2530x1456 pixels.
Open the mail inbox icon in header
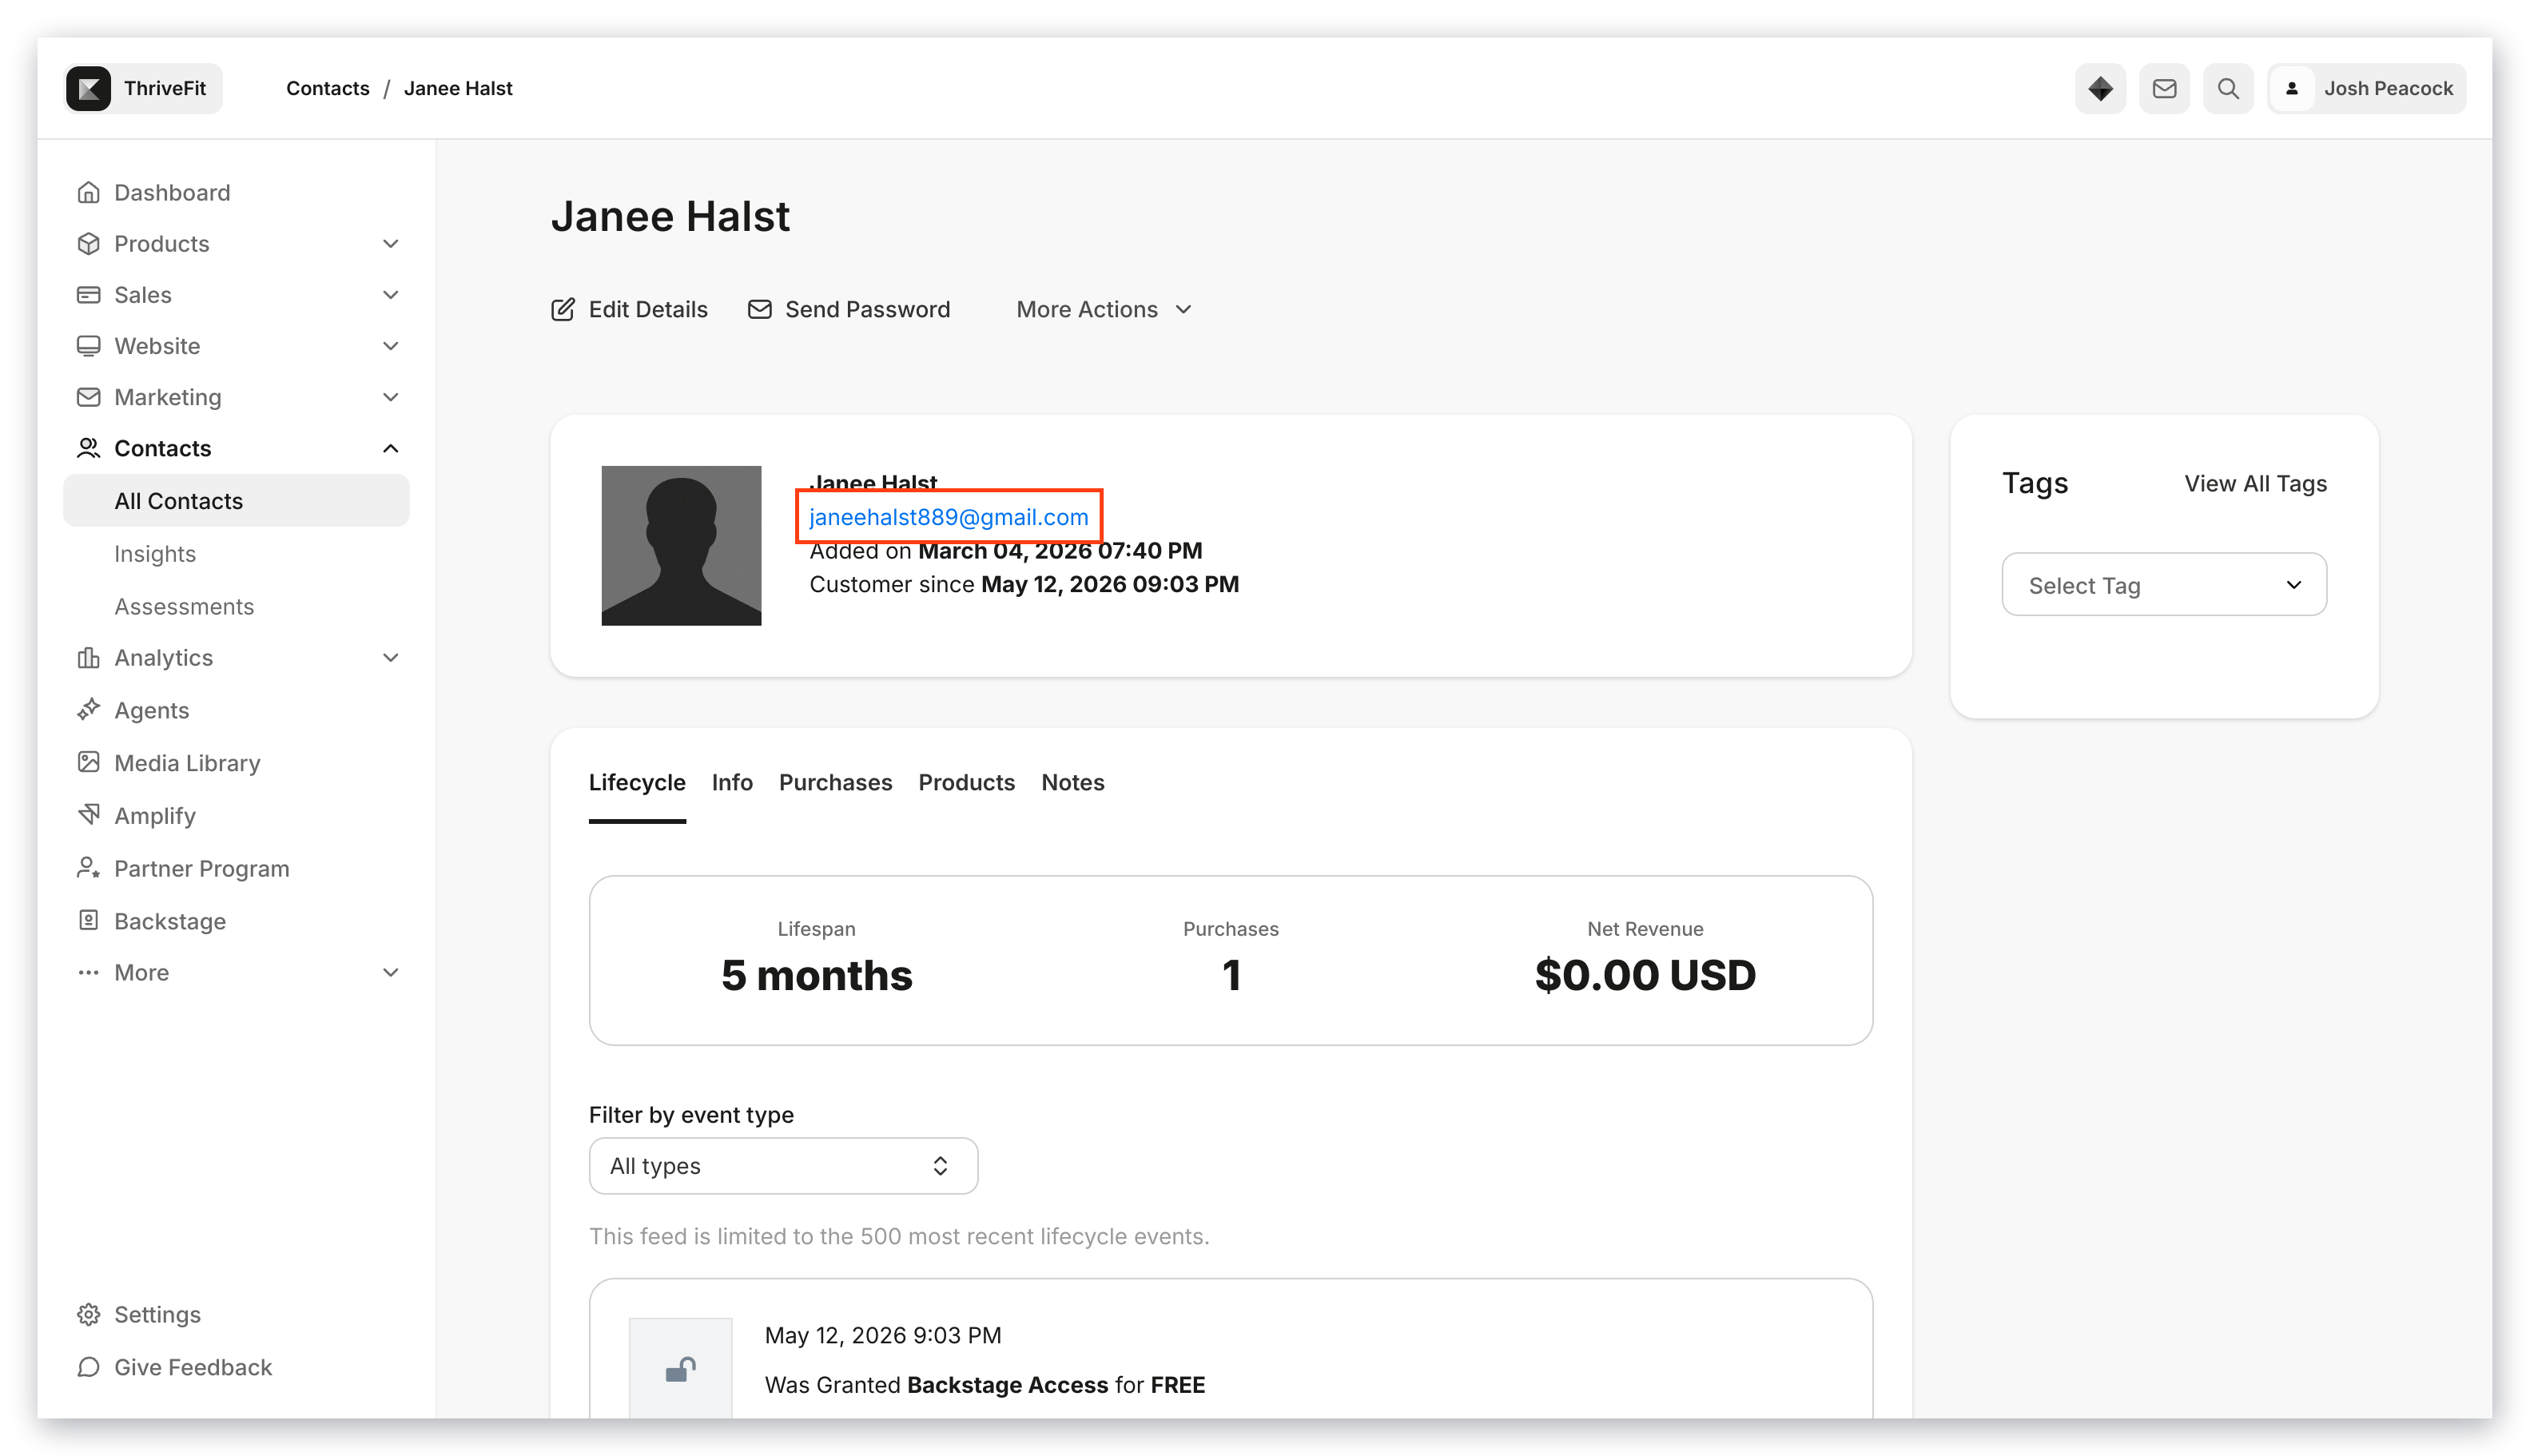coord(2163,88)
